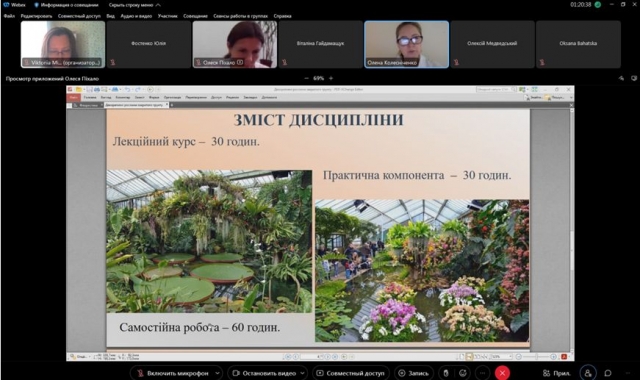Click the Совместный доступ share button
The height and width of the screenshot is (380, 640).
[x=351, y=373]
